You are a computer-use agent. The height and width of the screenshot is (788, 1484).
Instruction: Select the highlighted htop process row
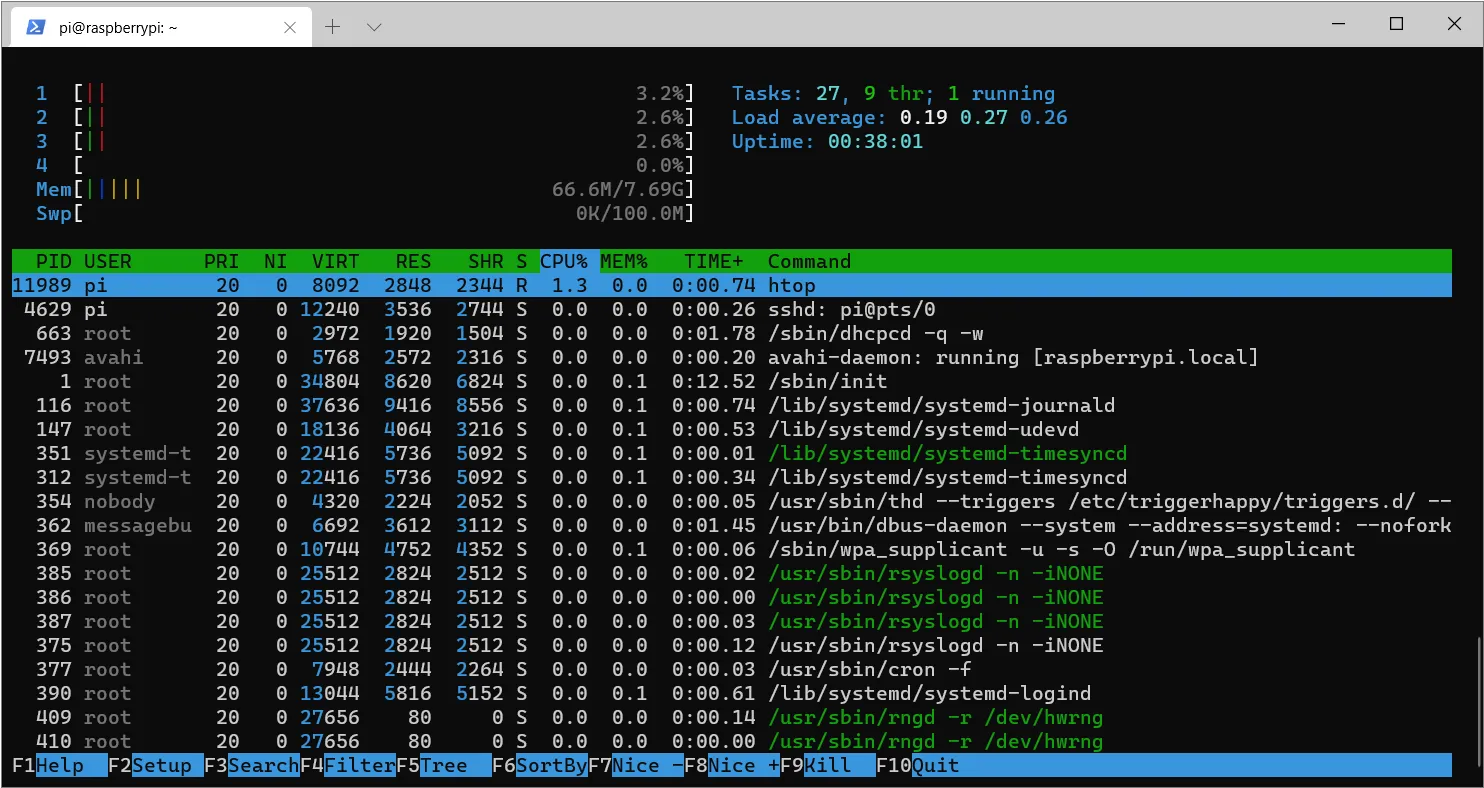click(x=732, y=285)
